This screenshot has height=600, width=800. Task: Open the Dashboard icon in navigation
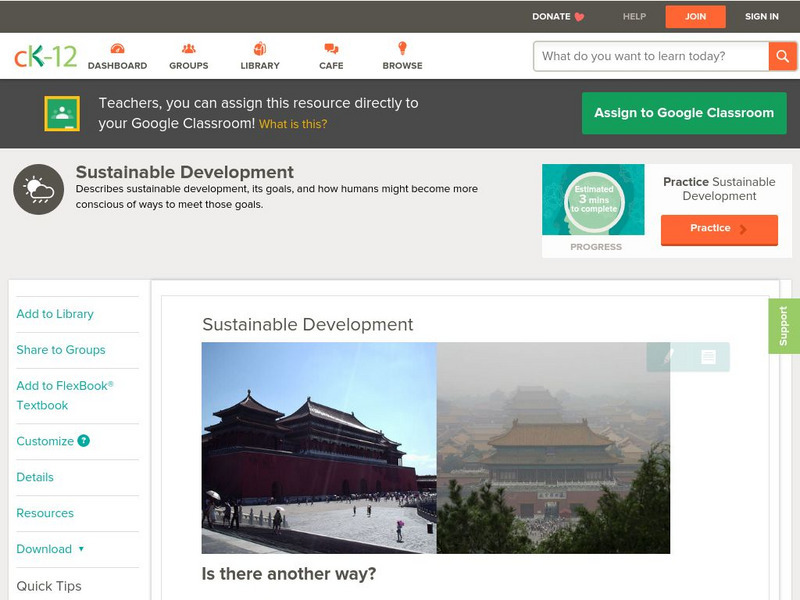(x=117, y=49)
